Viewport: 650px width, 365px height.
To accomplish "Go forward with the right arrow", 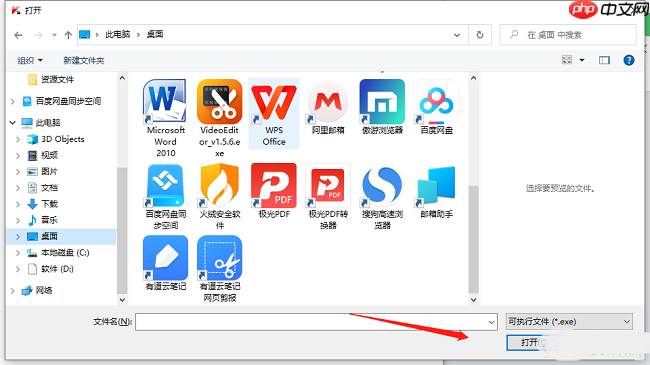I will coord(38,35).
